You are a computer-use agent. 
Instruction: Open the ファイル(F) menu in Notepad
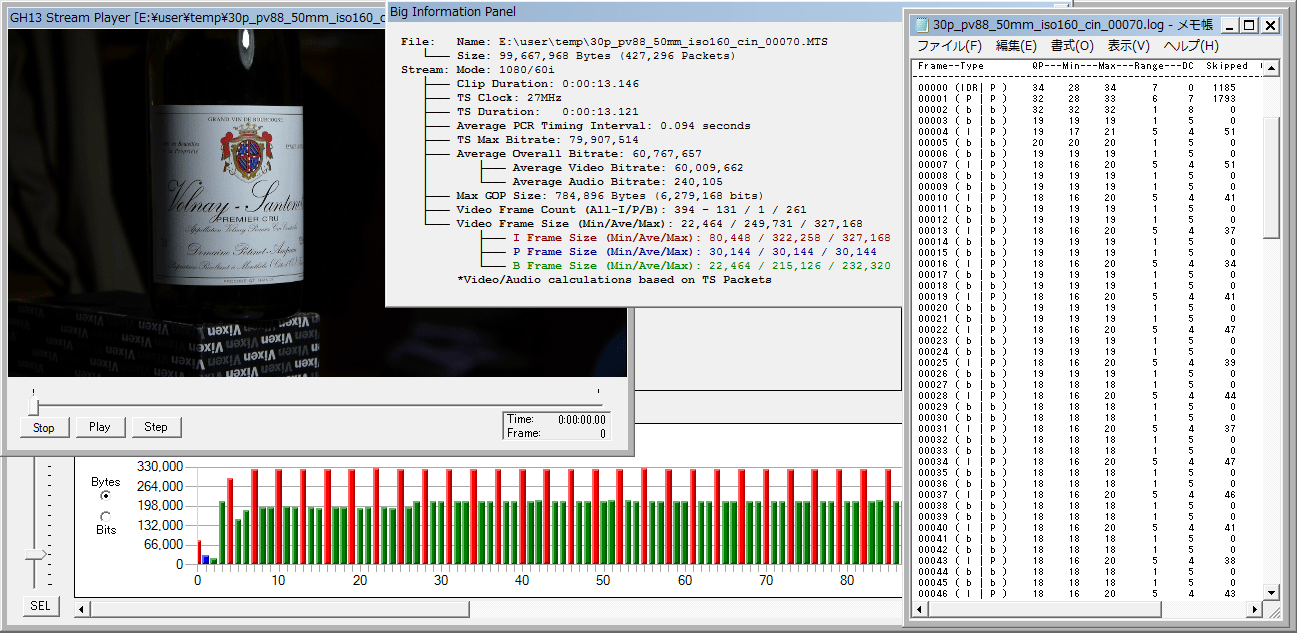[x=949, y=46]
